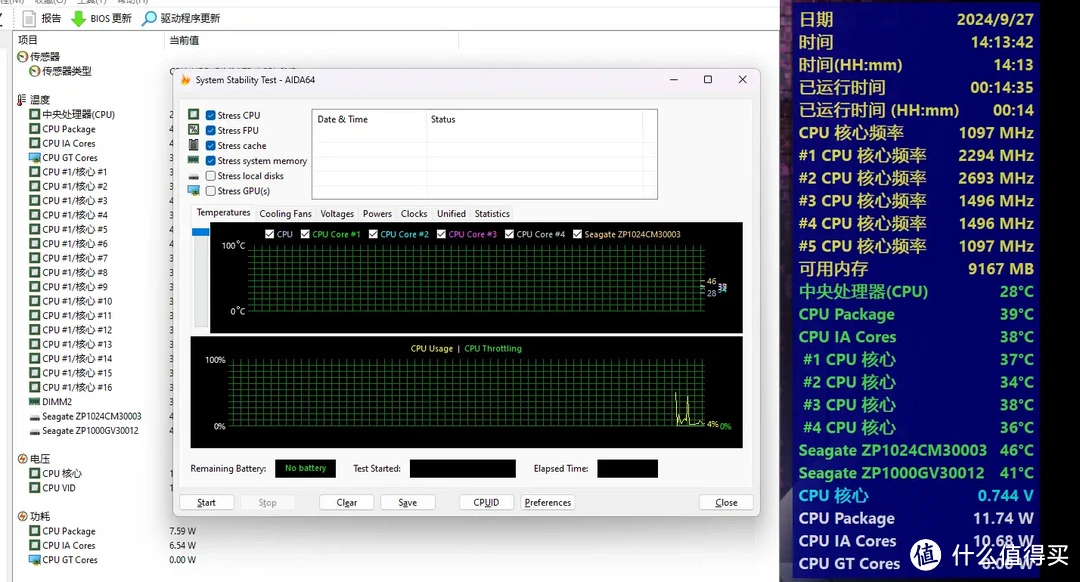Click the Clear button
1080x582 pixels.
(x=346, y=503)
